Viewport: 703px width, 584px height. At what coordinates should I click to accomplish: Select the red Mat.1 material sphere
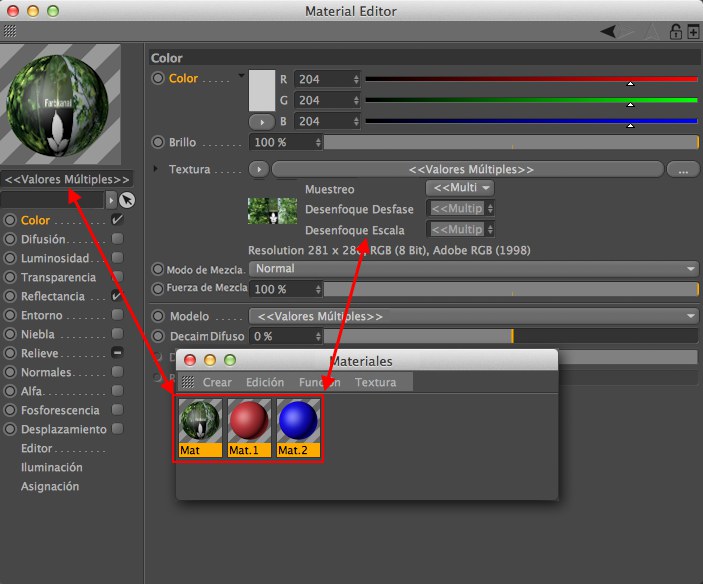pyautogui.click(x=249, y=420)
